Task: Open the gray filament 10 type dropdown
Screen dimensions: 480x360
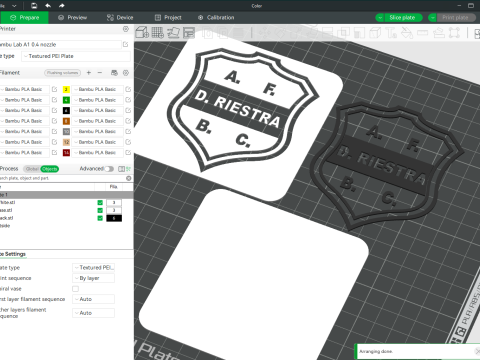Action: 97,132
